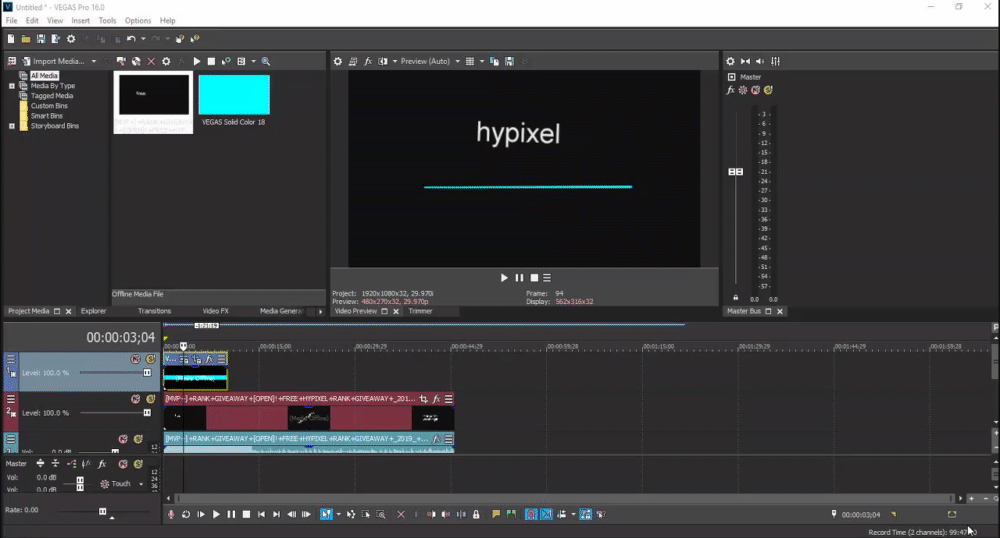
Task: Select All Media in the bin tree
Action: point(44,75)
